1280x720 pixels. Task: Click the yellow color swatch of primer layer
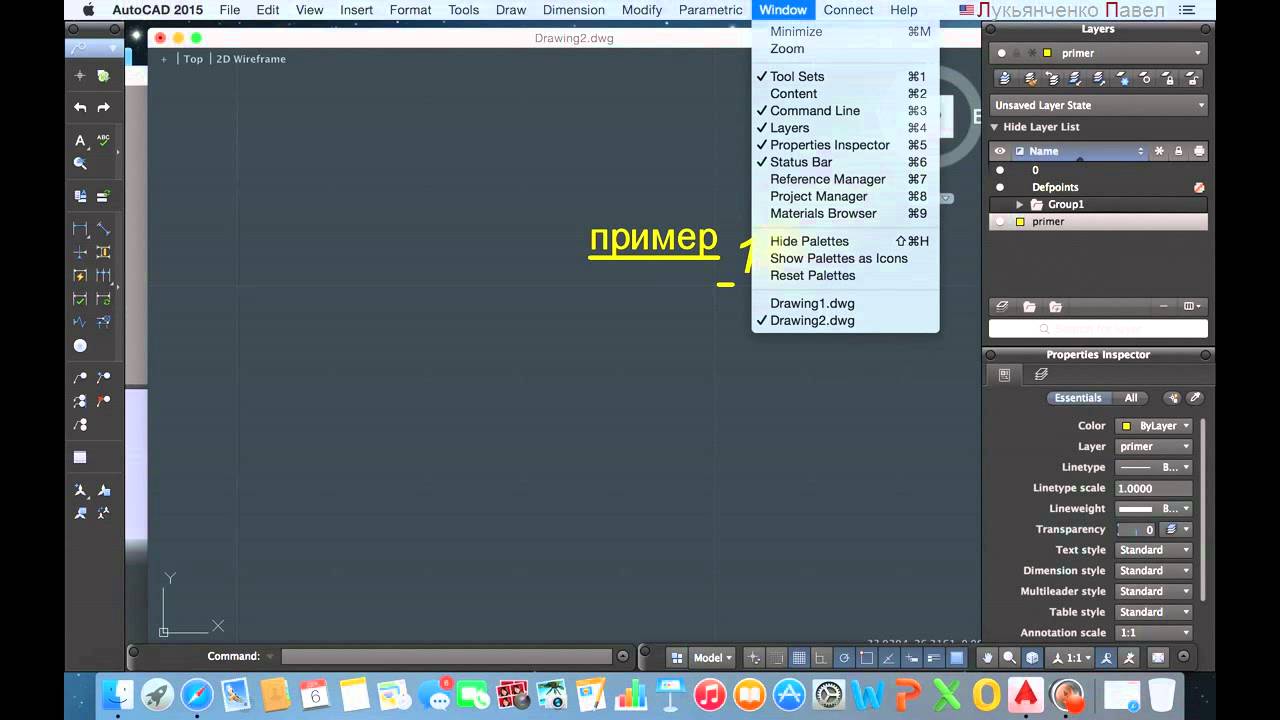click(x=1020, y=222)
